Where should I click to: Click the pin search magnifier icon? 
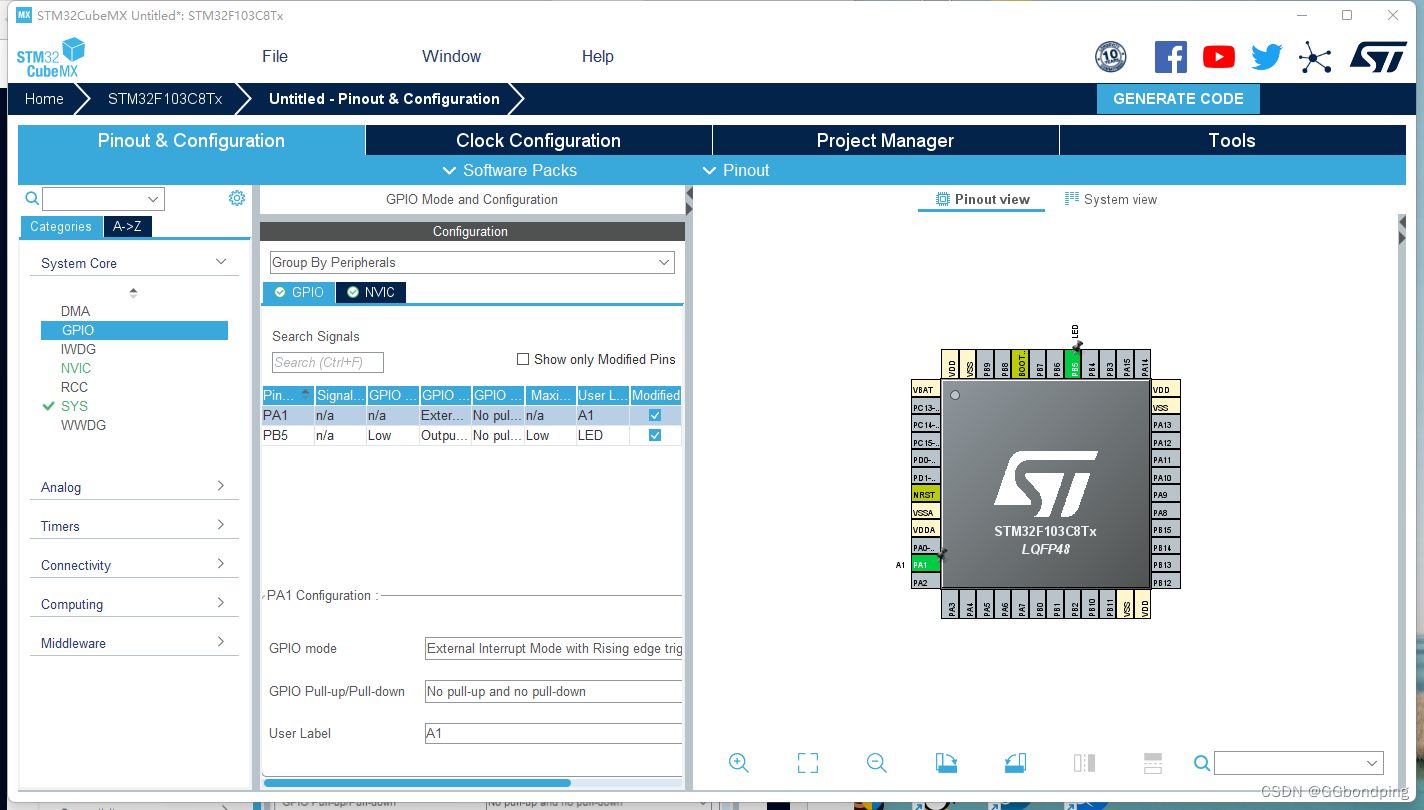(x=1202, y=763)
